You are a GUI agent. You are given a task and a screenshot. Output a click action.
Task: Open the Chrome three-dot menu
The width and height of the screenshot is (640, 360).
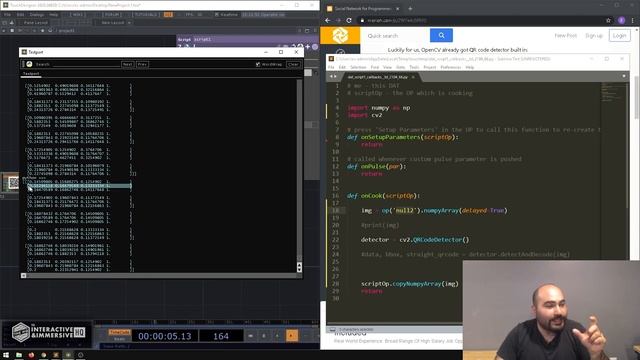(x=633, y=20)
